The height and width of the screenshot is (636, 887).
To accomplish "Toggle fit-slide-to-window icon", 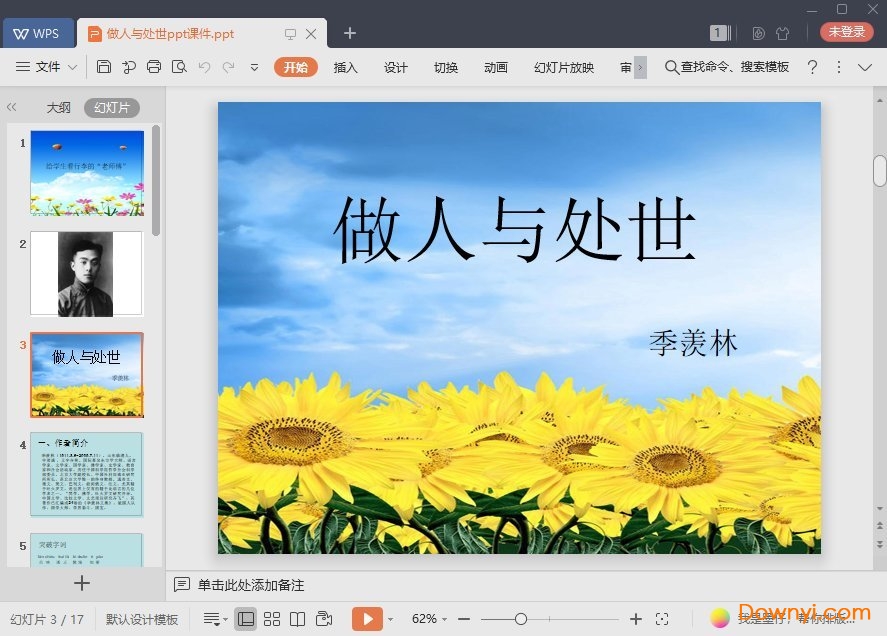I will pyautogui.click(x=663, y=618).
